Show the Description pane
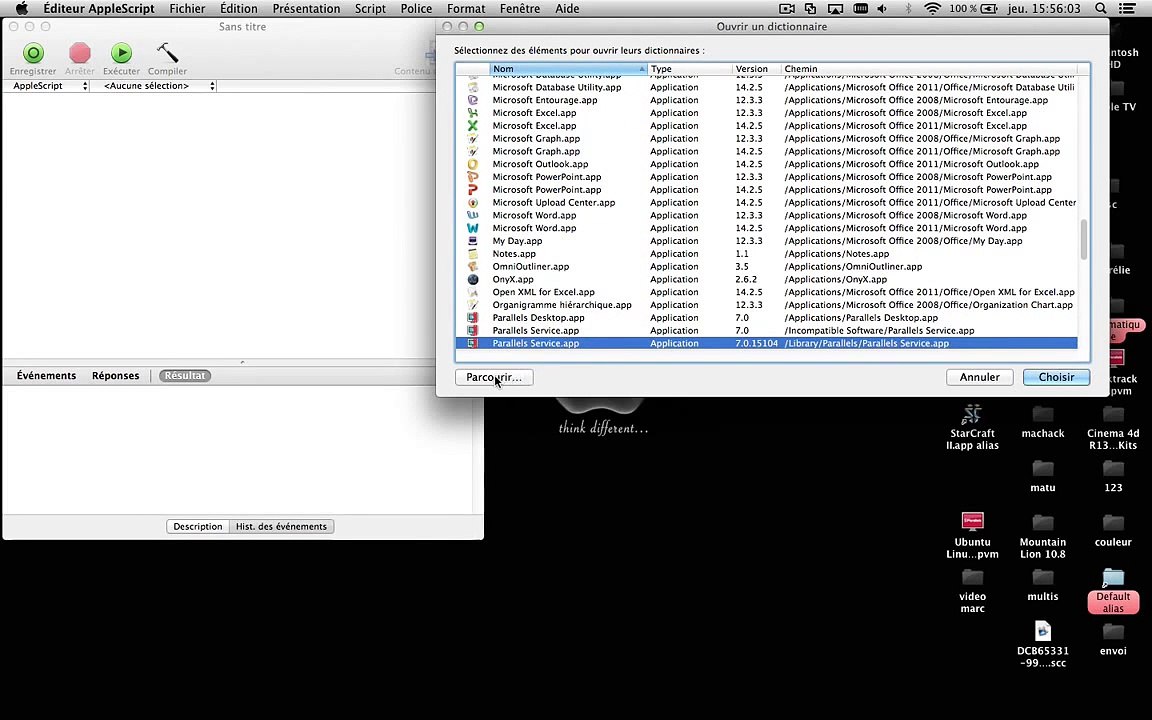 (x=198, y=526)
